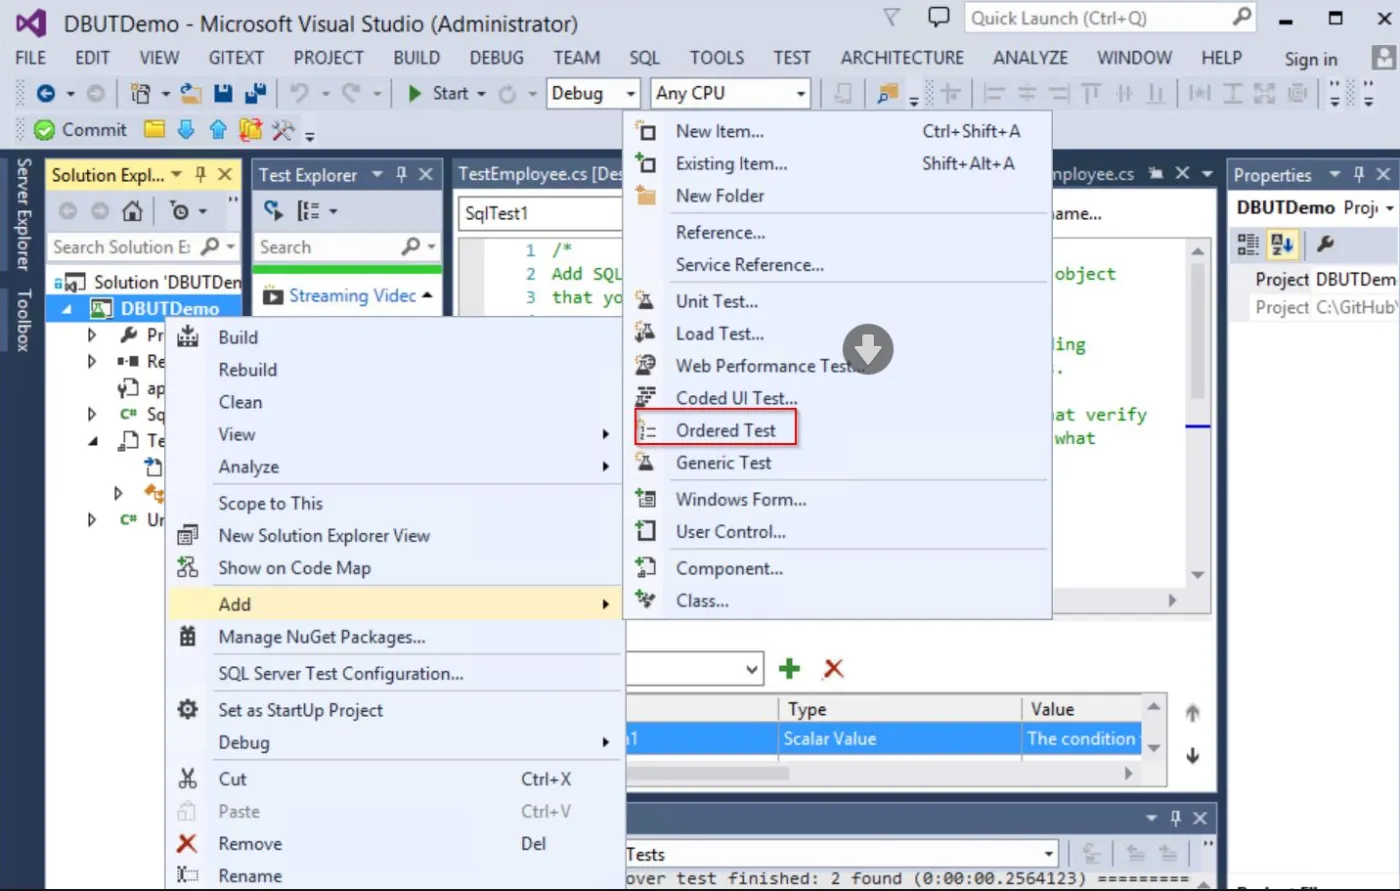Collapse the DBUTDemo project node
The width and height of the screenshot is (1400, 891).
pos(66,309)
